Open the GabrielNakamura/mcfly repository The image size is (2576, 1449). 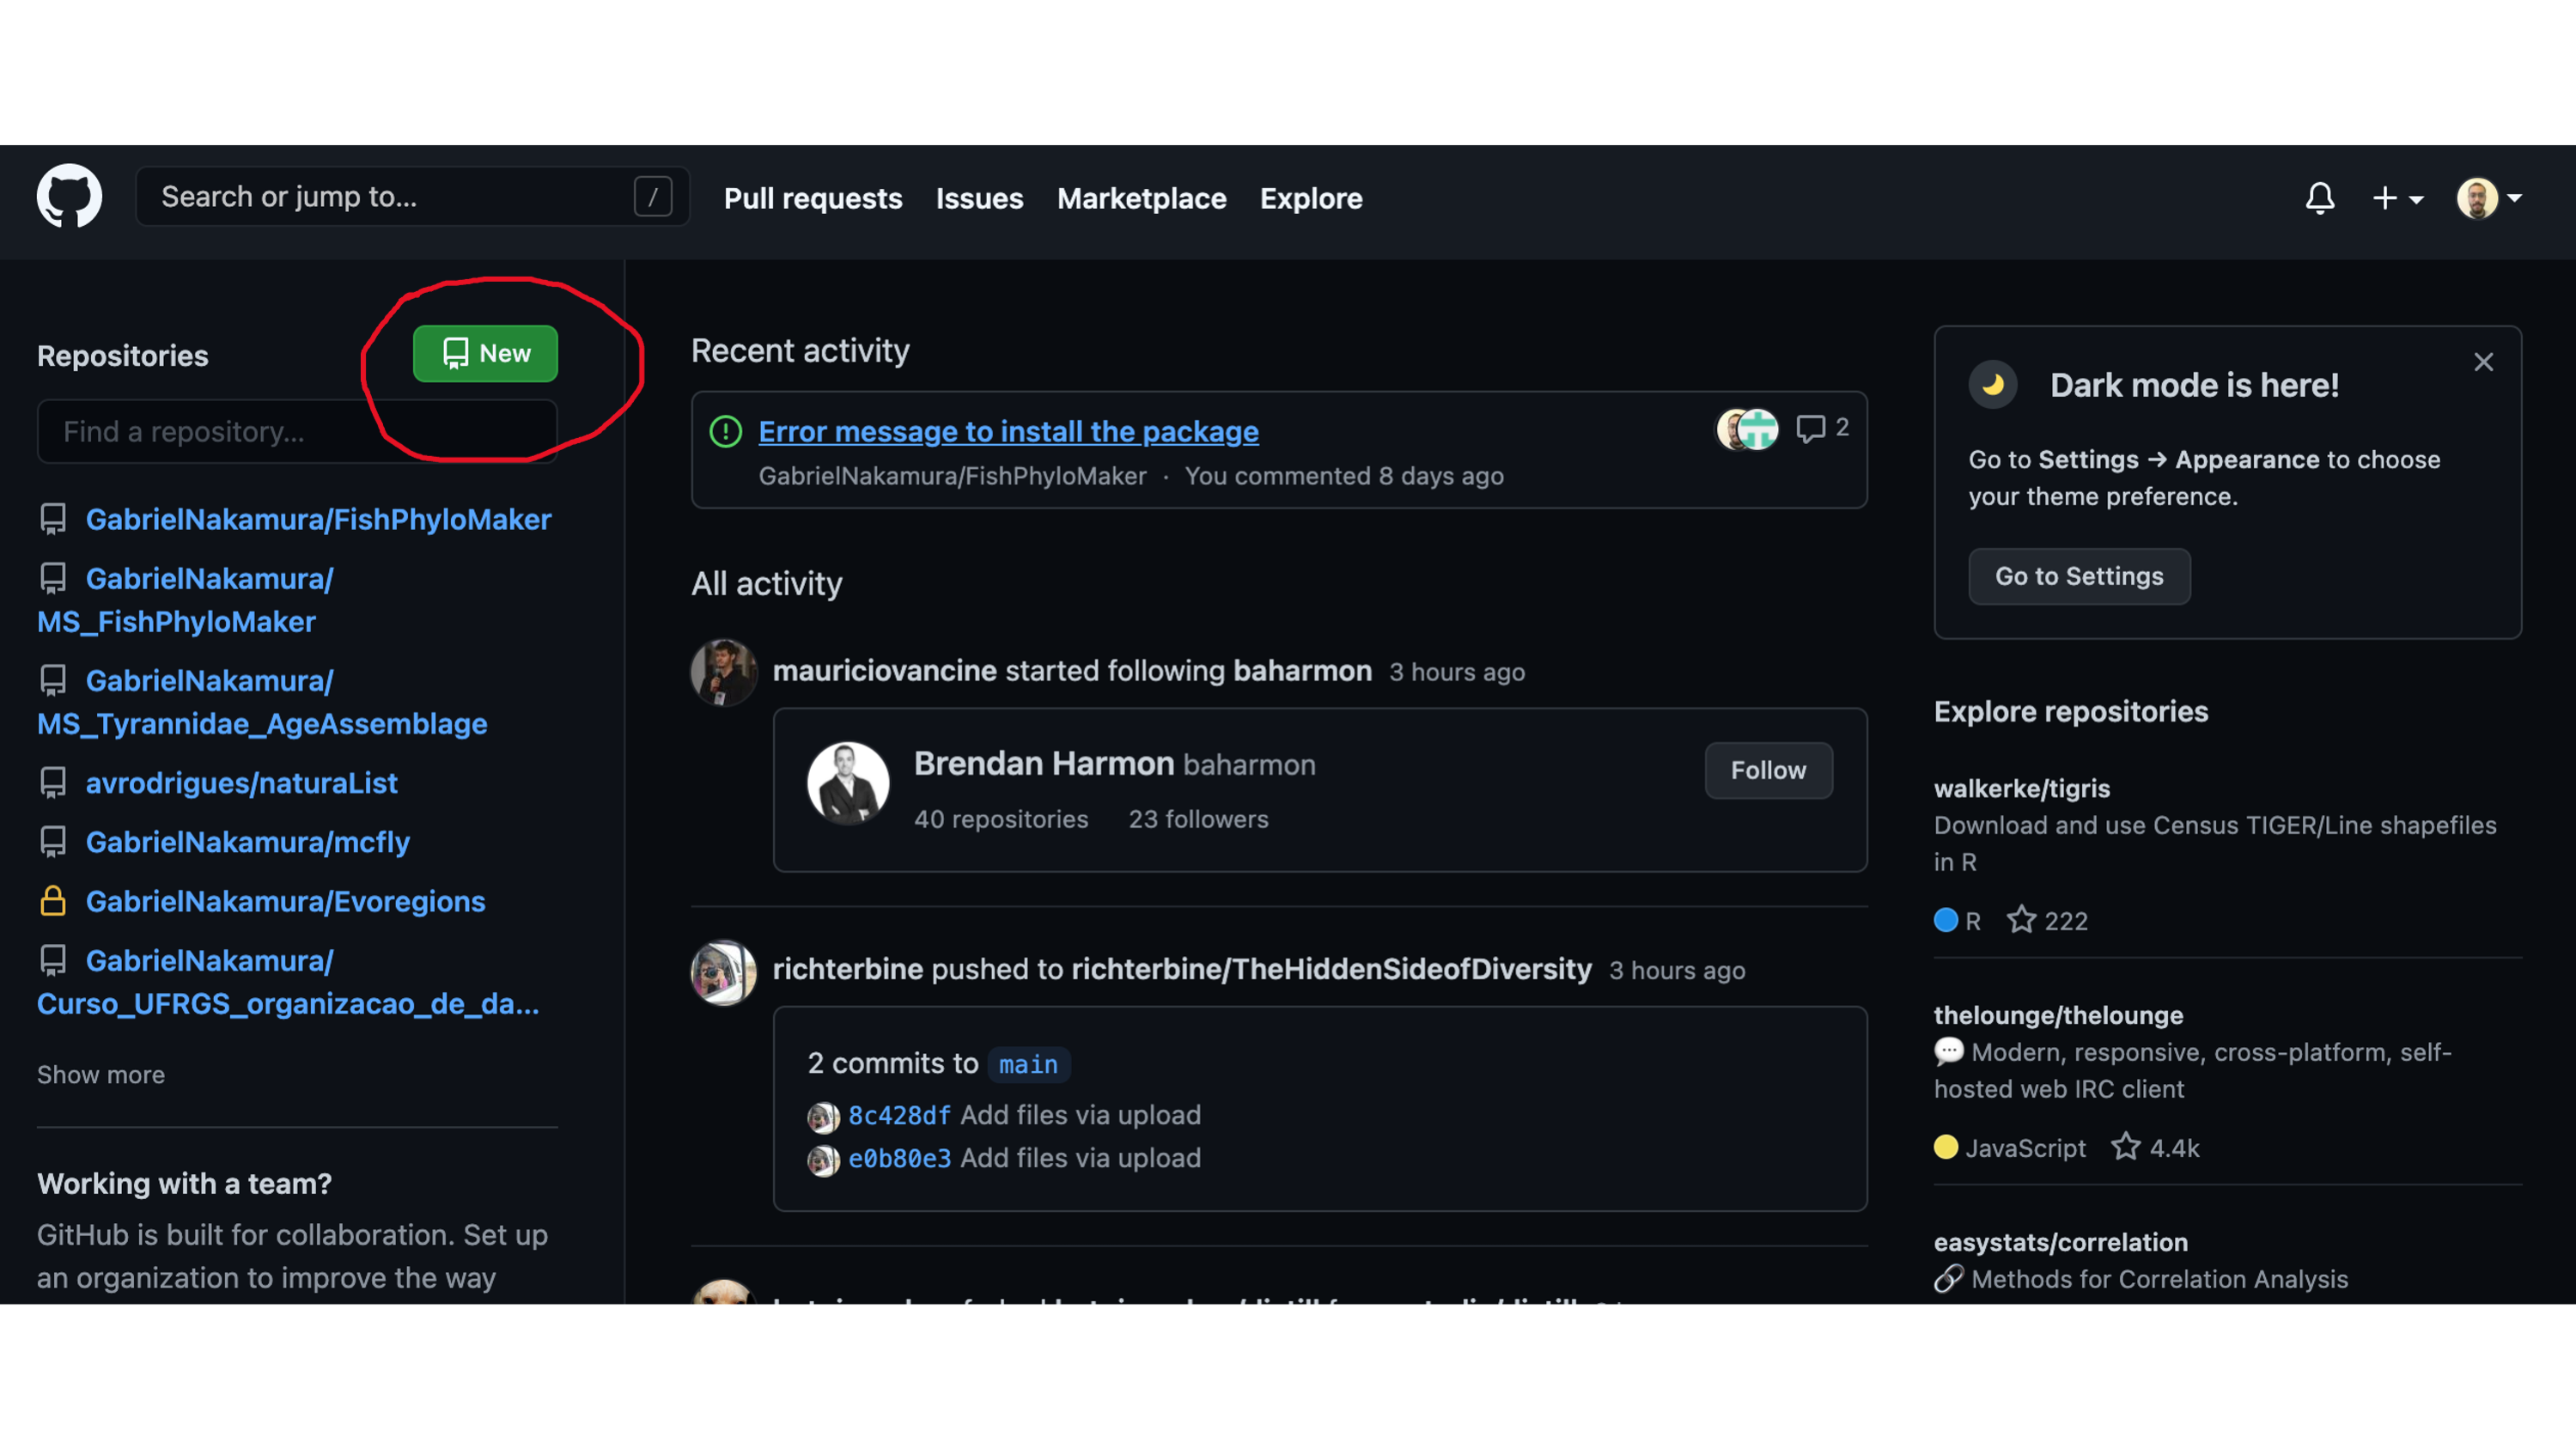[x=247, y=842]
